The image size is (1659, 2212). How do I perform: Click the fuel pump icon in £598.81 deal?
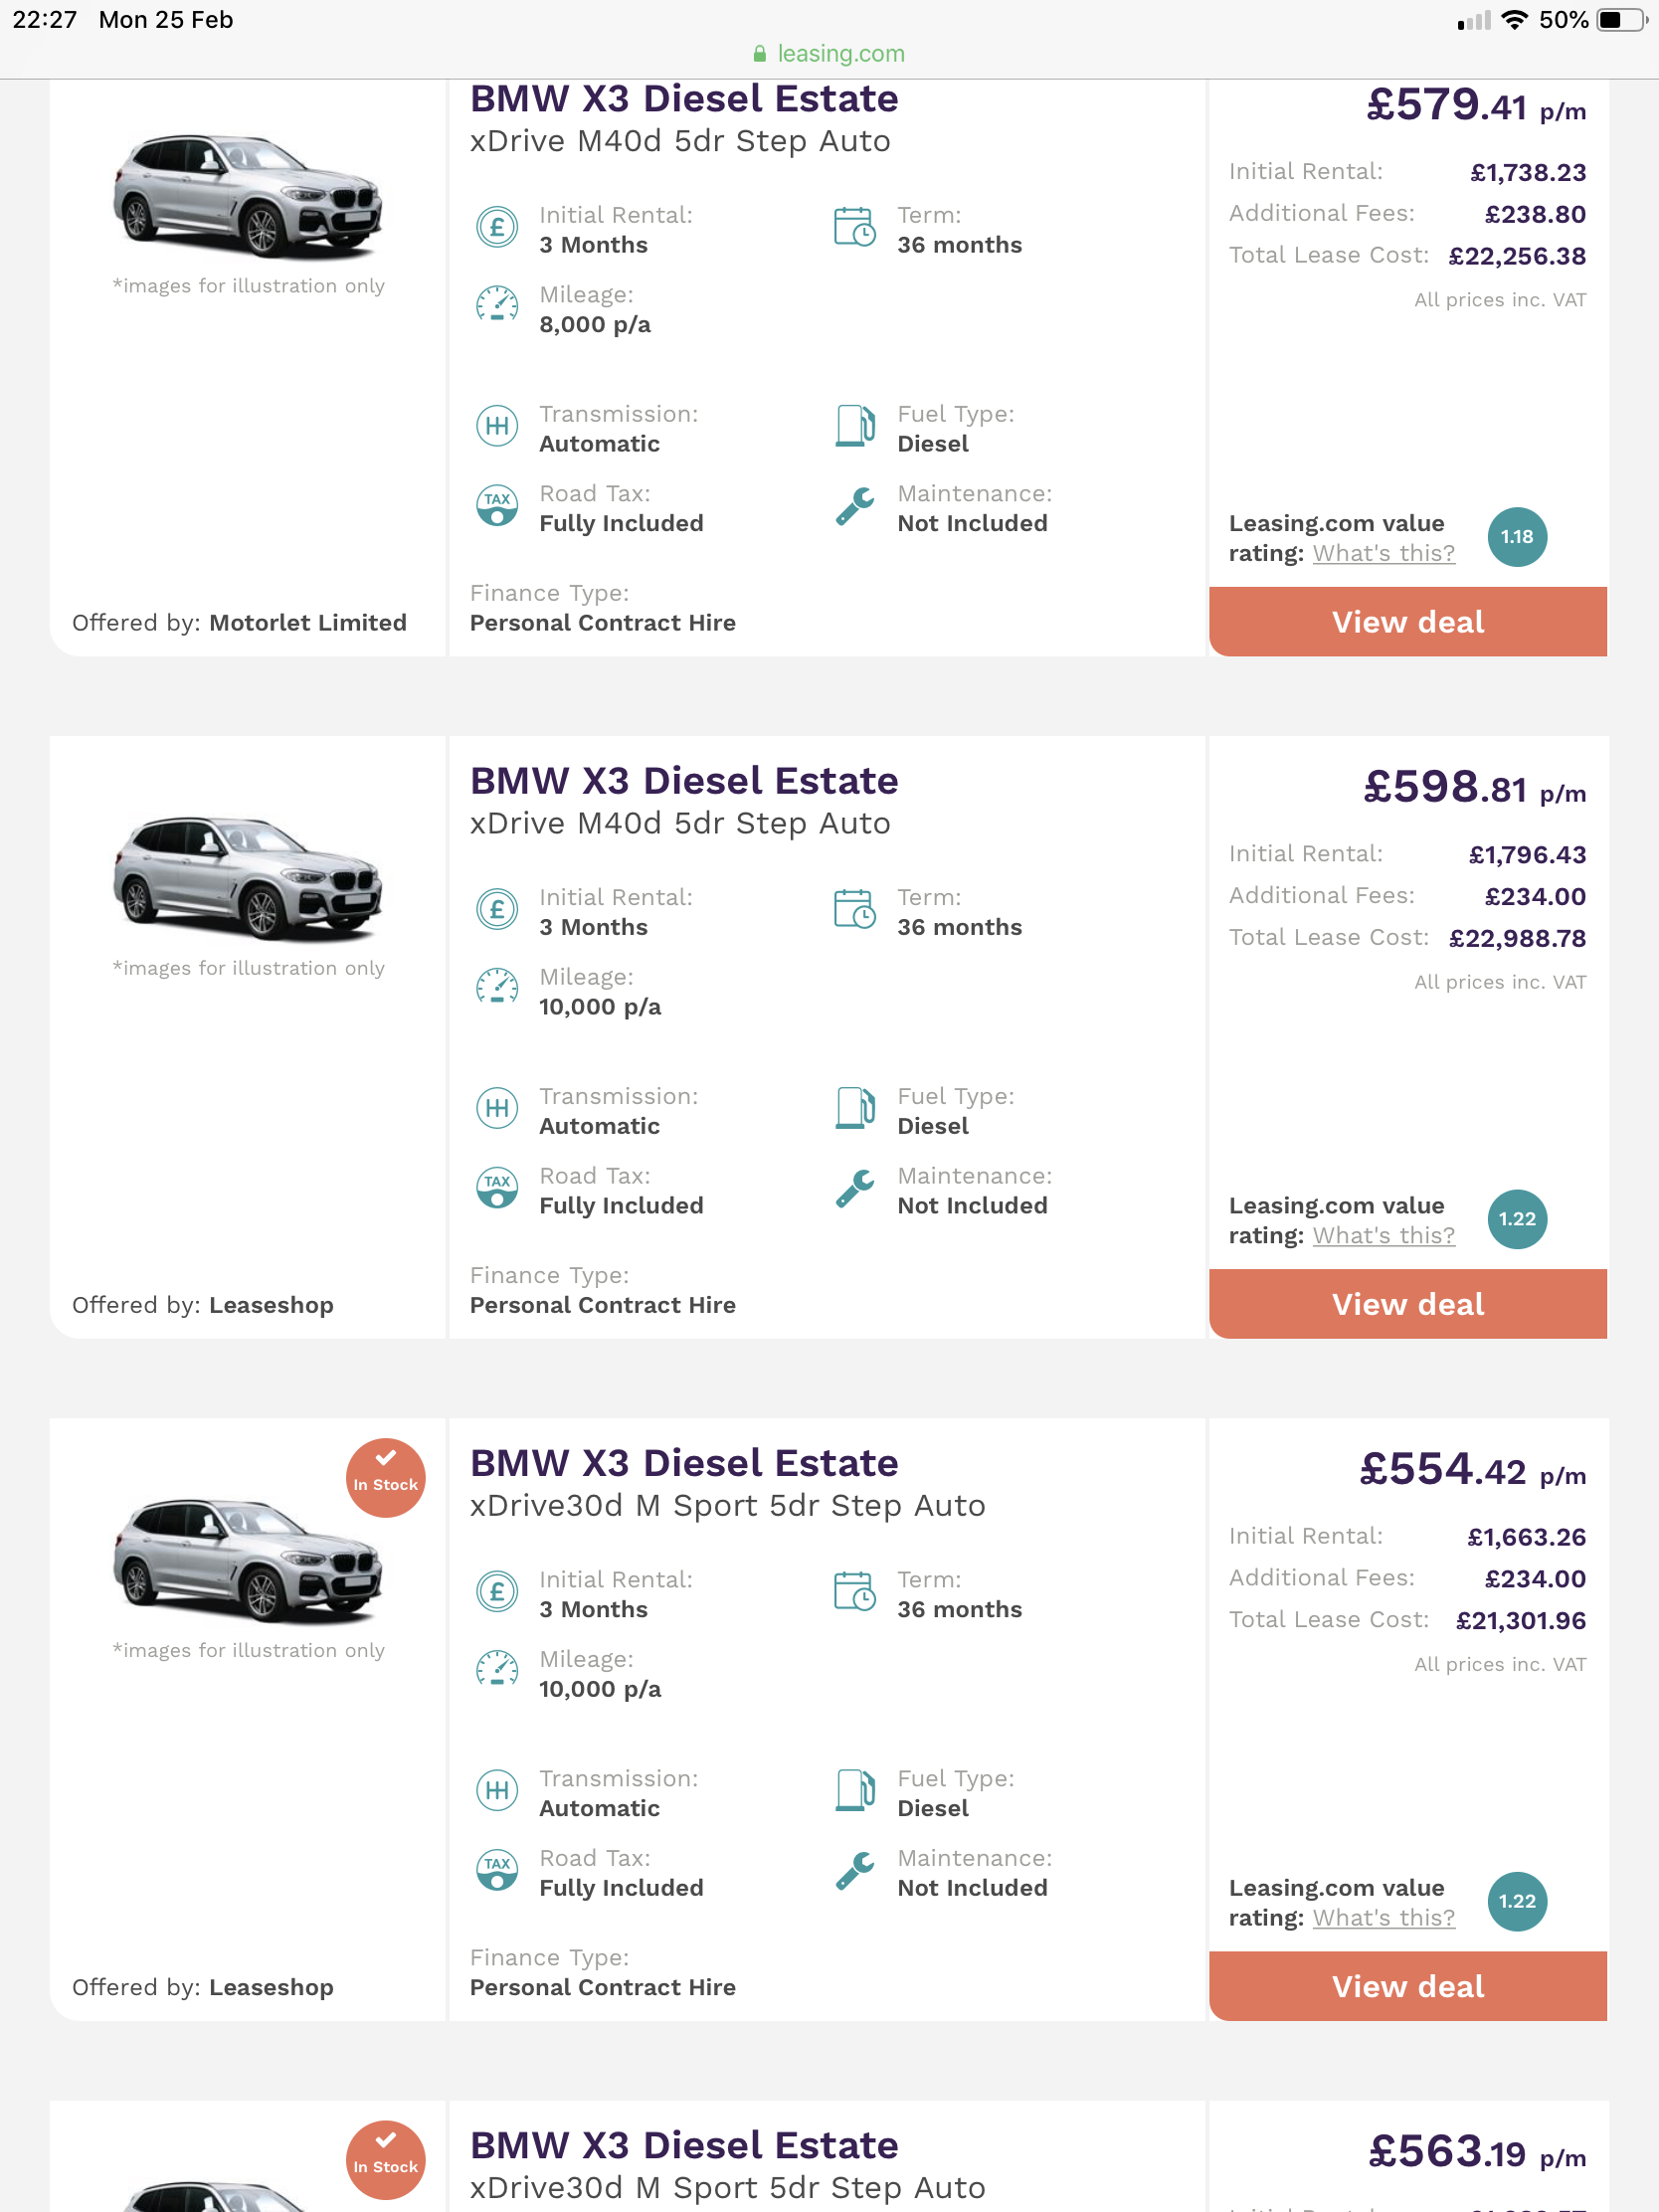(854, 1109)
